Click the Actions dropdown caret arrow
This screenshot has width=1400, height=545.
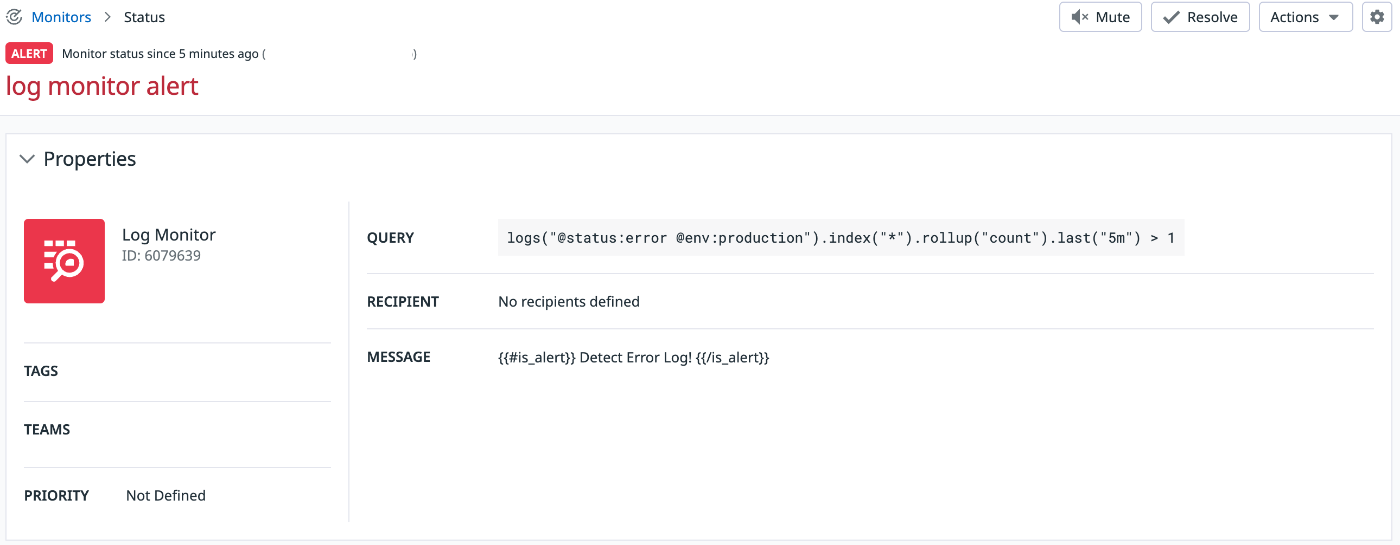click(1334, 18)
